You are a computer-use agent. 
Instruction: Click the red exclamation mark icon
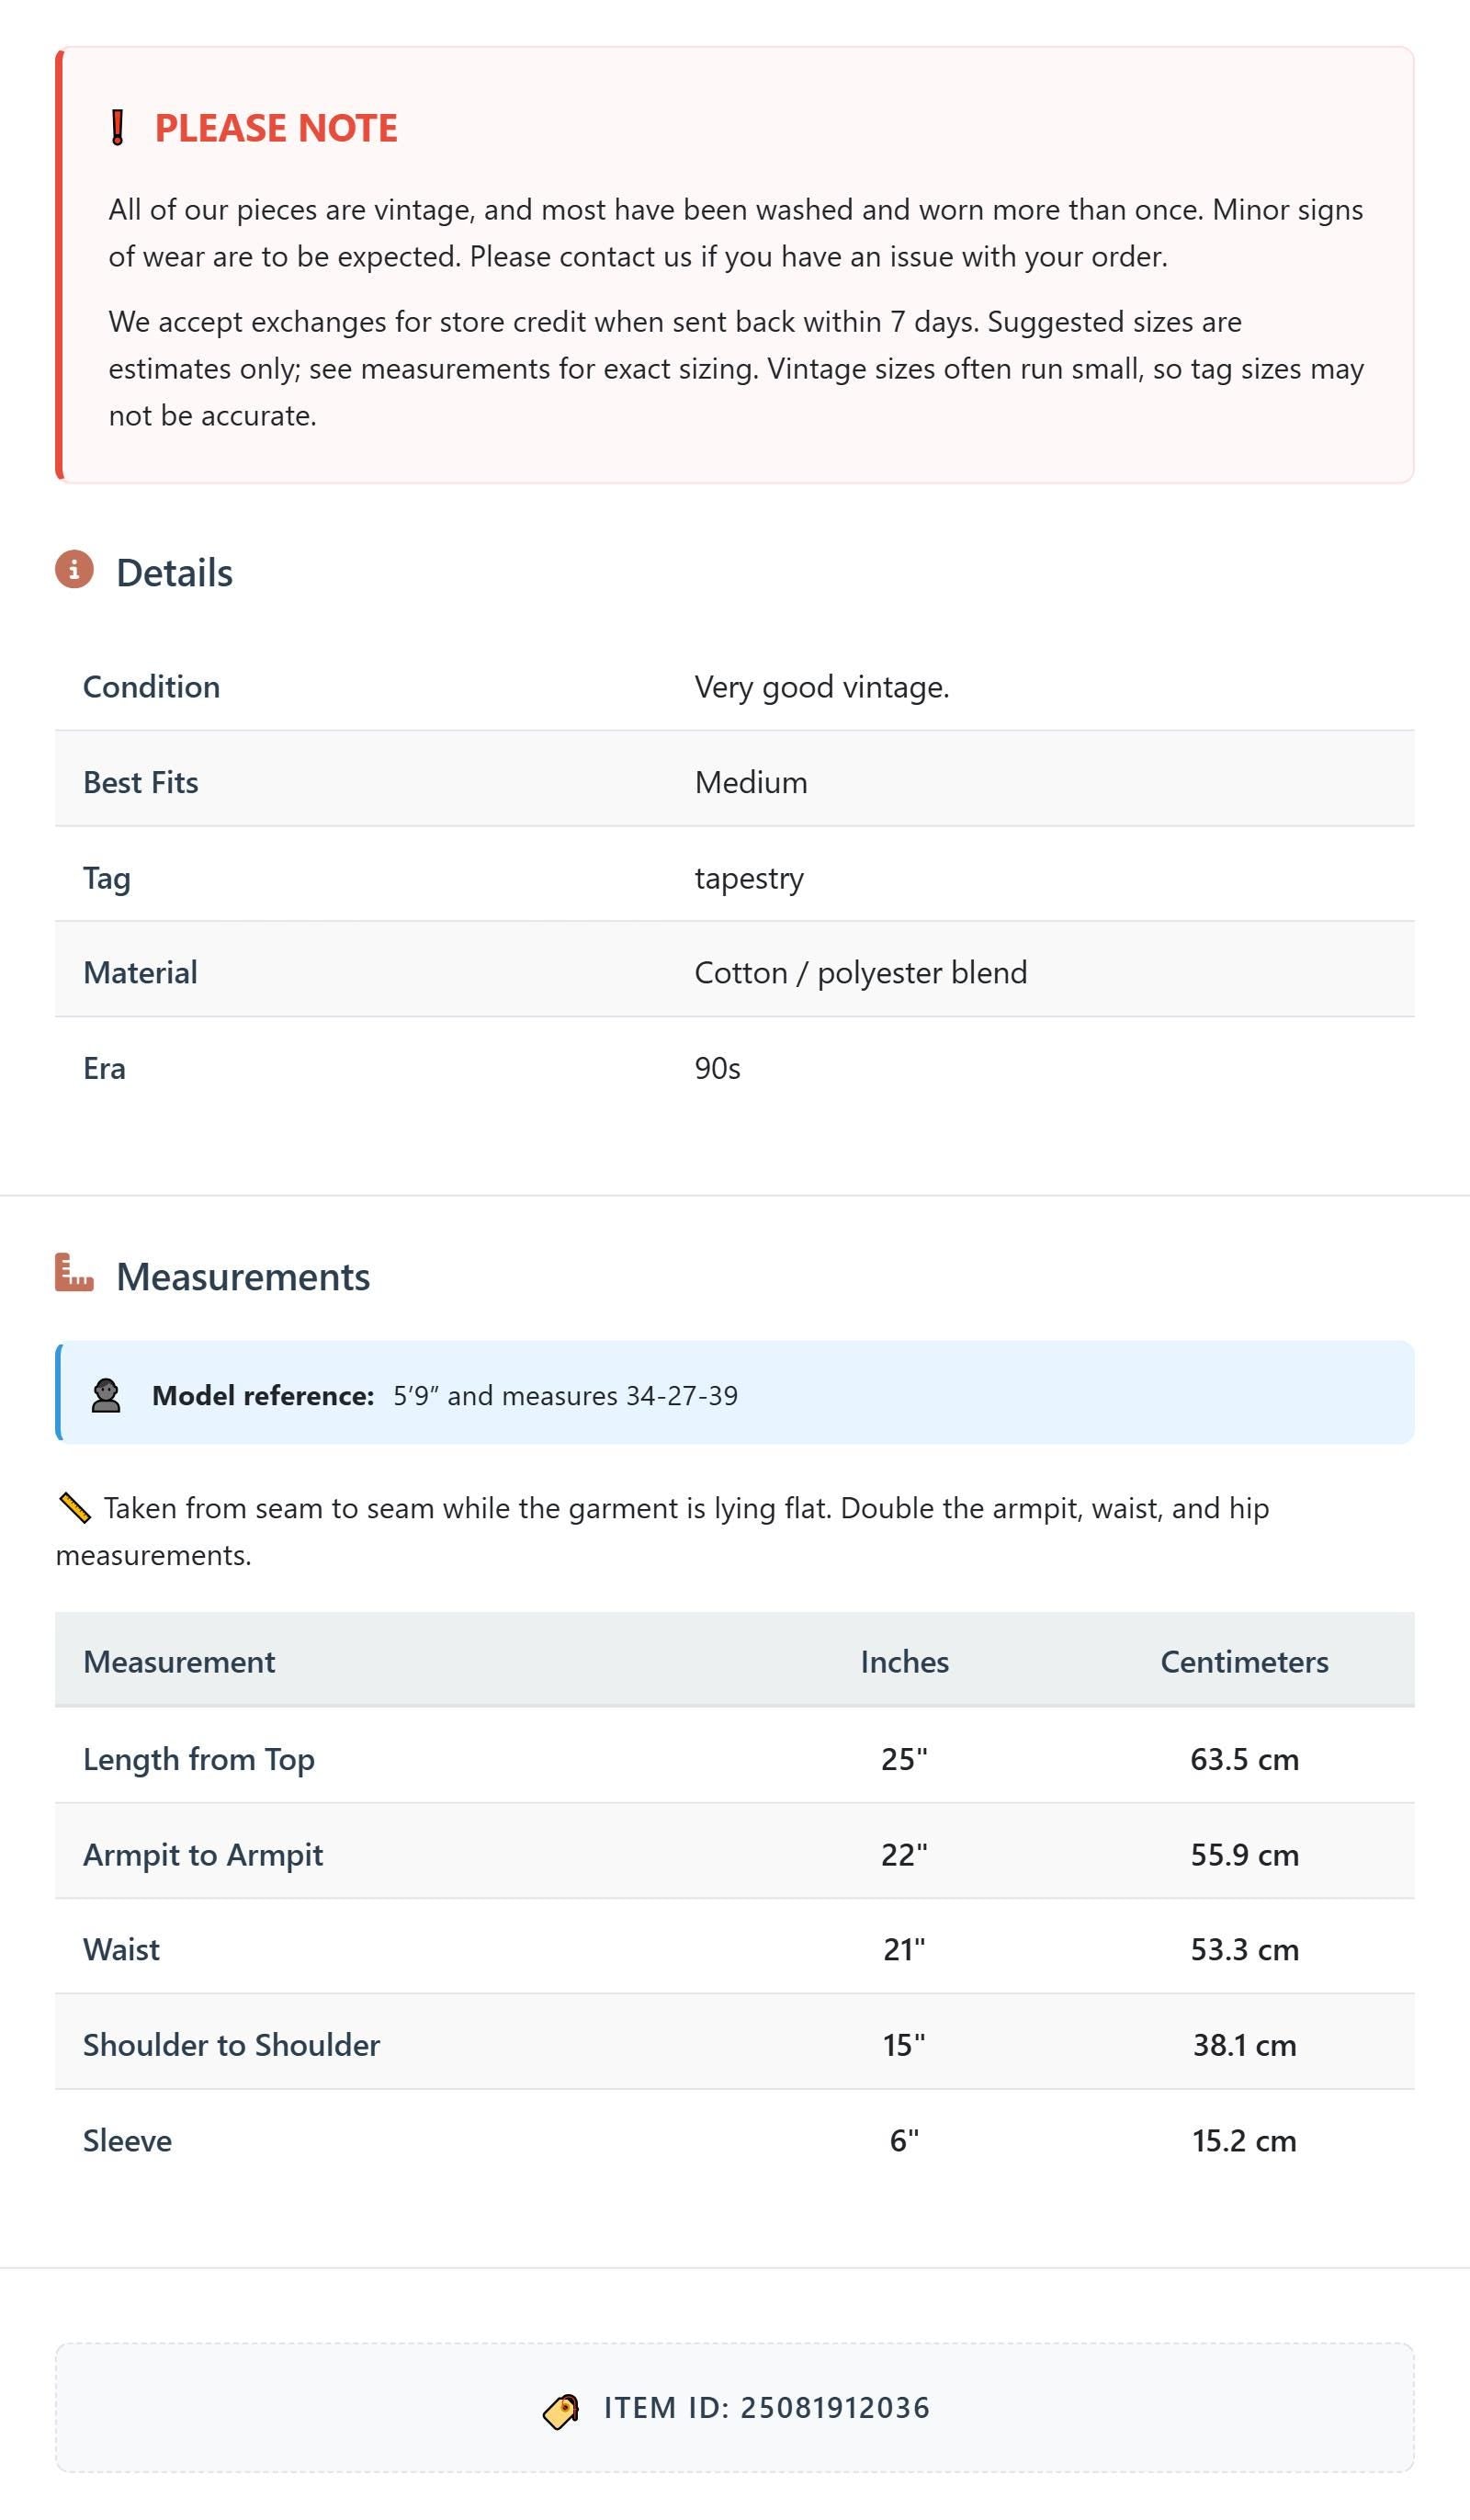click(x=117, y=128)
